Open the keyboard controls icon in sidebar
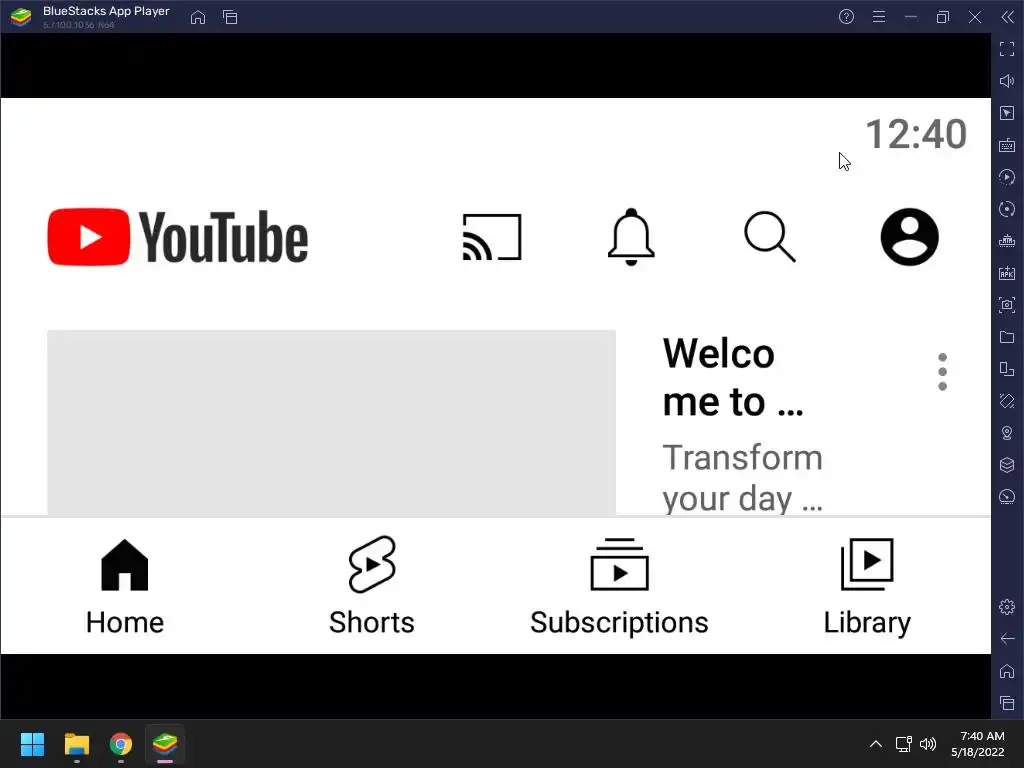The image size is (1024, 768). coord(1007,145)
